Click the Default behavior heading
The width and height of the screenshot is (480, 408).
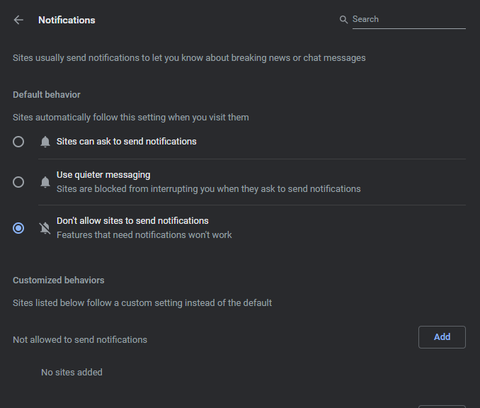46,95
